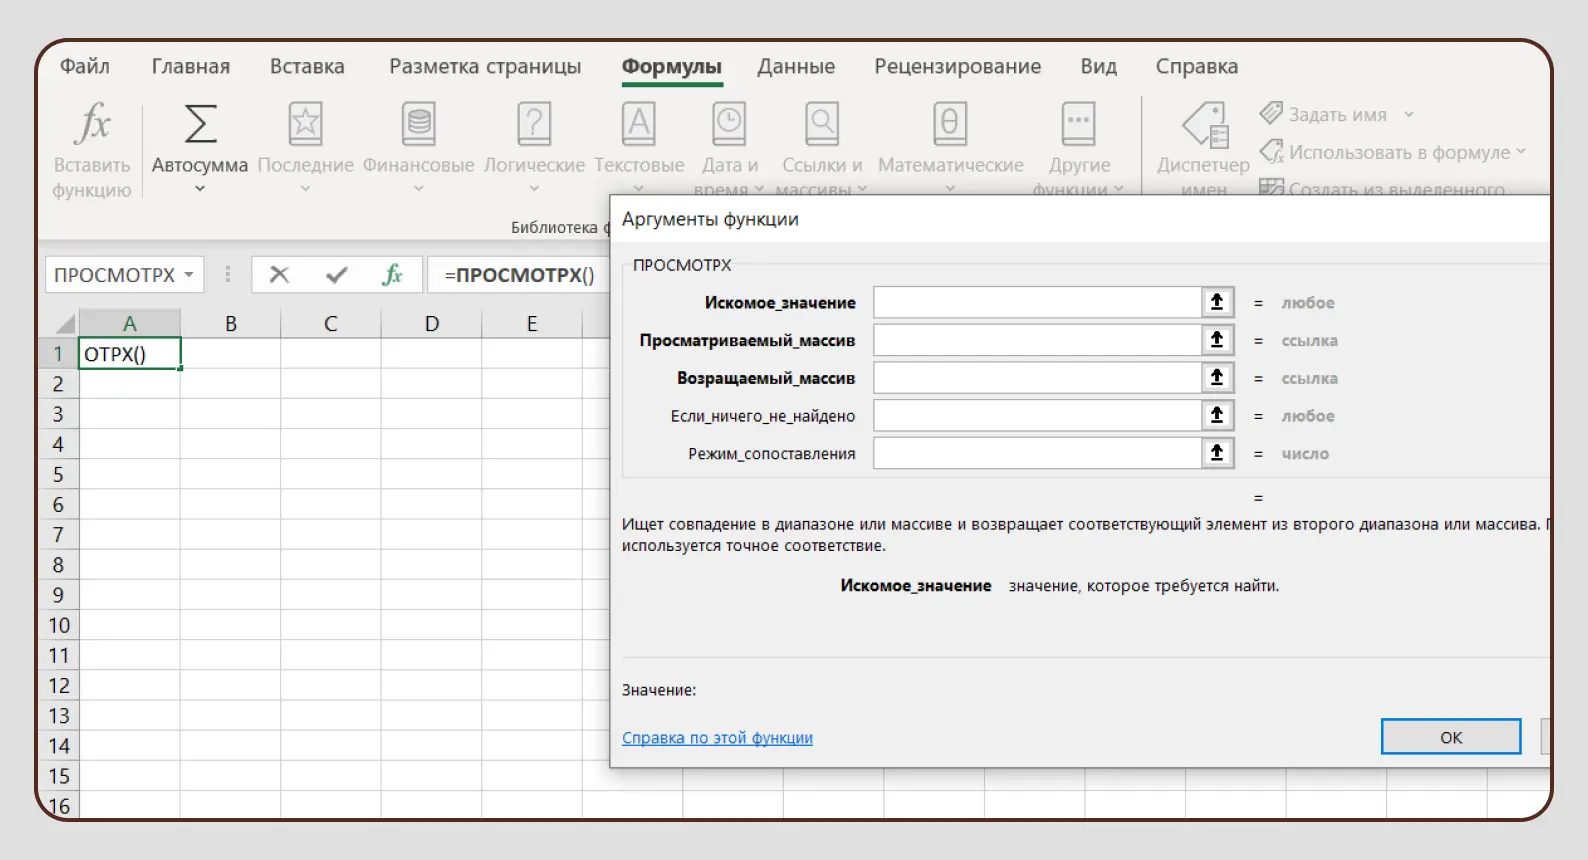Viewport: 1588px width, 860px height.
Task: Click the select-all corner triangle of sheet
Action: tap(64, 324)
